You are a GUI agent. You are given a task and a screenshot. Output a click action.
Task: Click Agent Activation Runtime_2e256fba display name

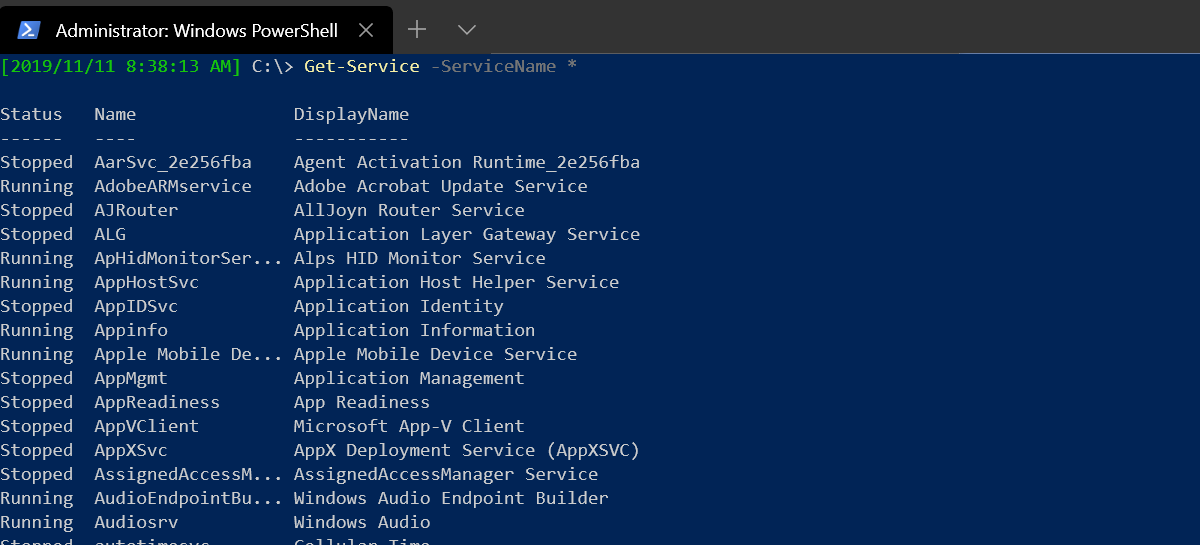coord(467,162)
